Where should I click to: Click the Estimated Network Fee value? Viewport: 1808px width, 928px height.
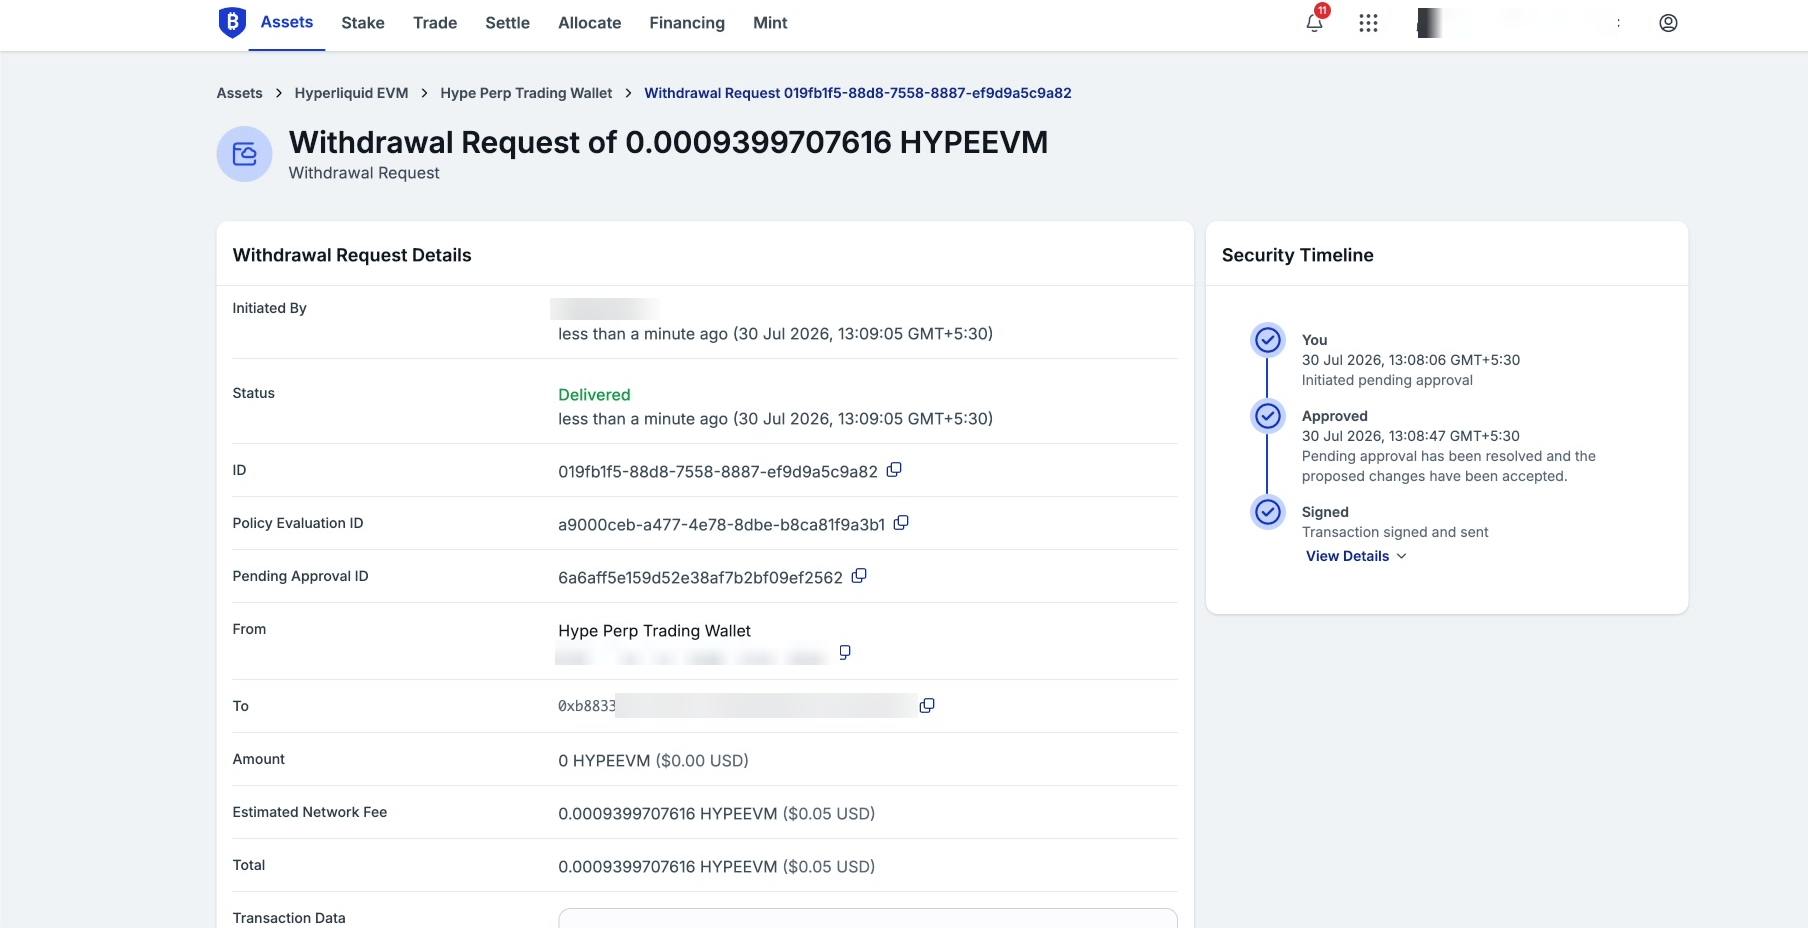click(716, 814)
